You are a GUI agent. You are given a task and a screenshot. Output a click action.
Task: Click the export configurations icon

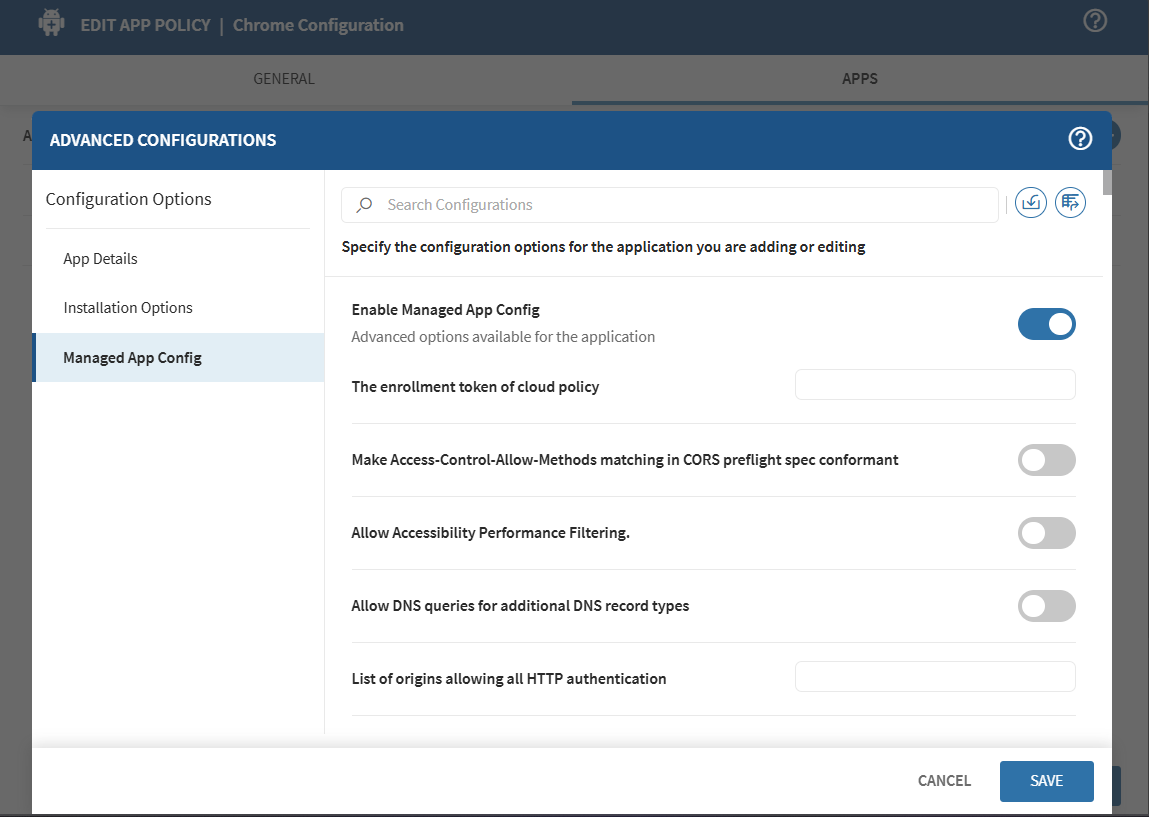click(1070, 202)
